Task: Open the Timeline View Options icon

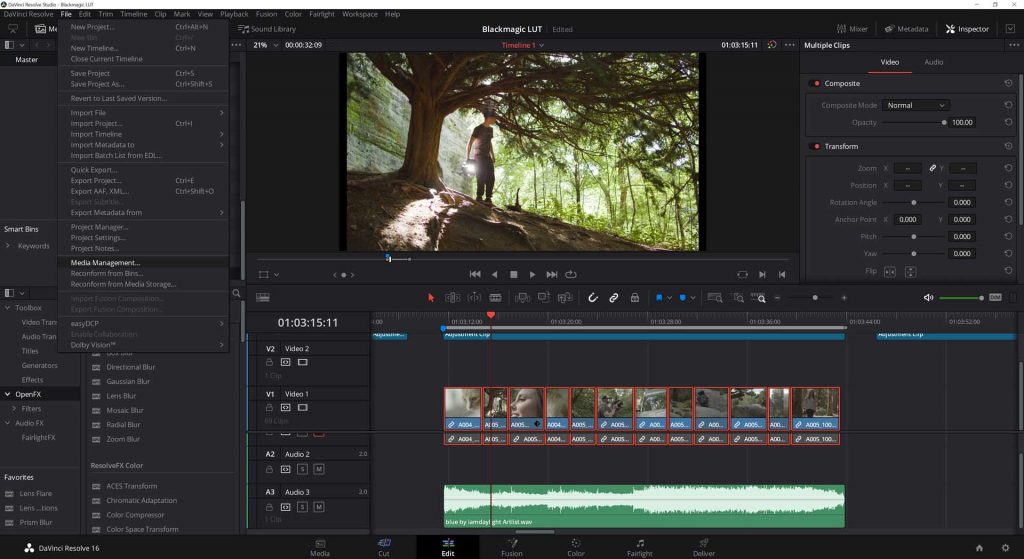Action: point(263,298)
